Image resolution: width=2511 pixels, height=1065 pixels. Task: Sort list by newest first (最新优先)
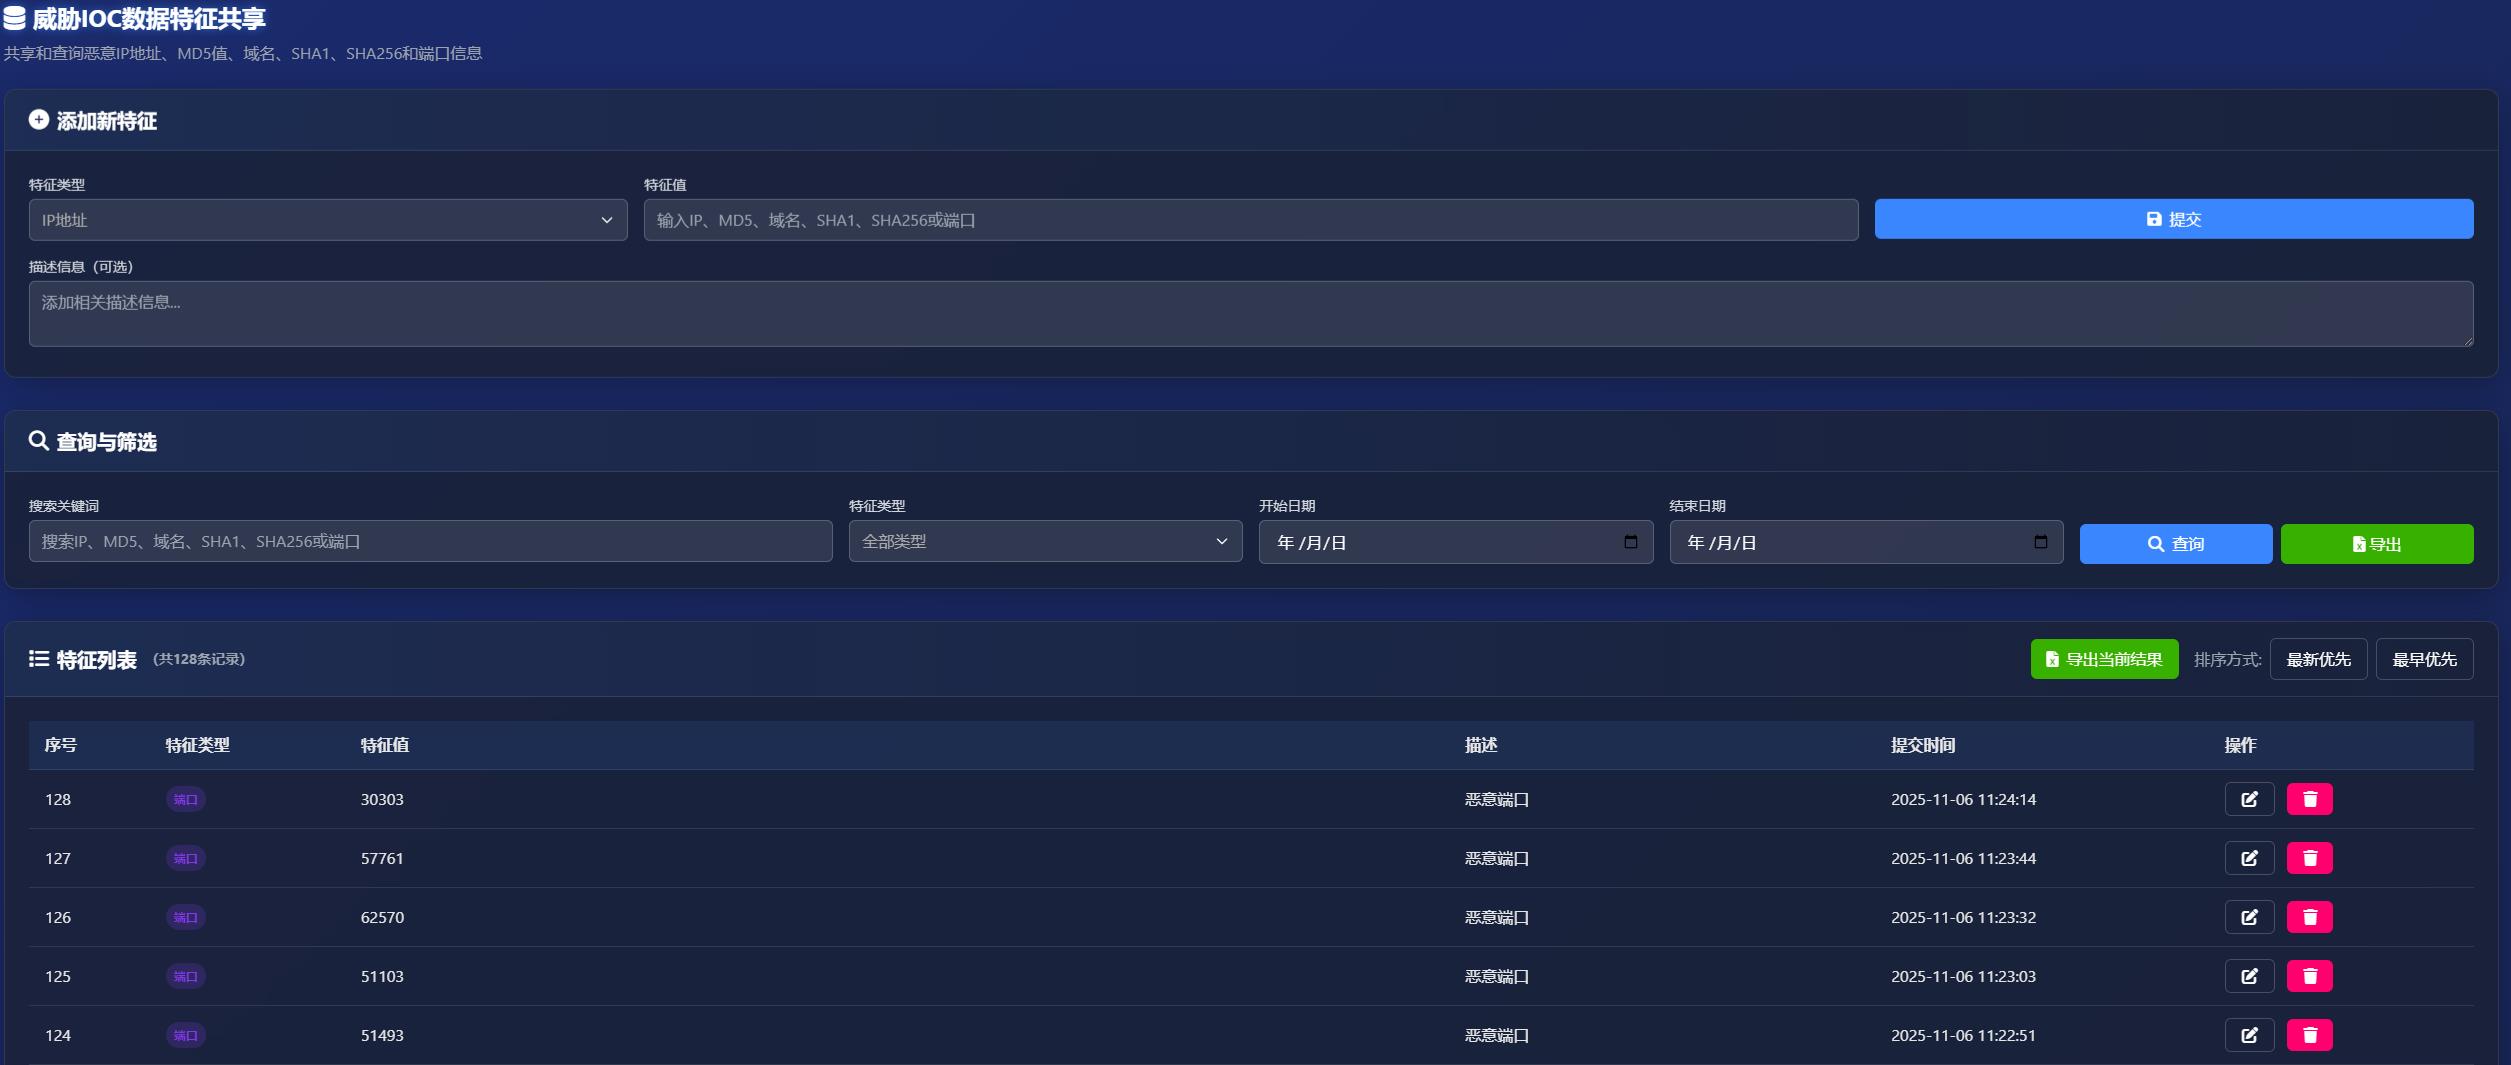click(x=2317, y=659)
